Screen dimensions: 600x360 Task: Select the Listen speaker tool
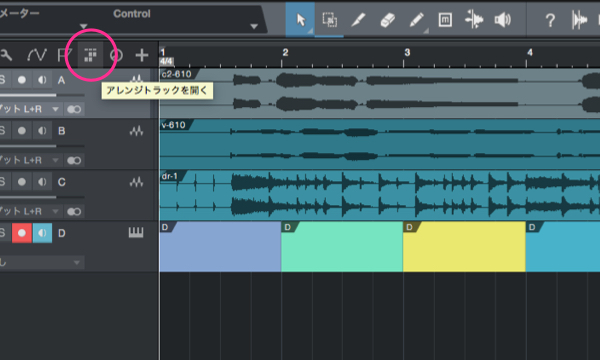[502, 20]
